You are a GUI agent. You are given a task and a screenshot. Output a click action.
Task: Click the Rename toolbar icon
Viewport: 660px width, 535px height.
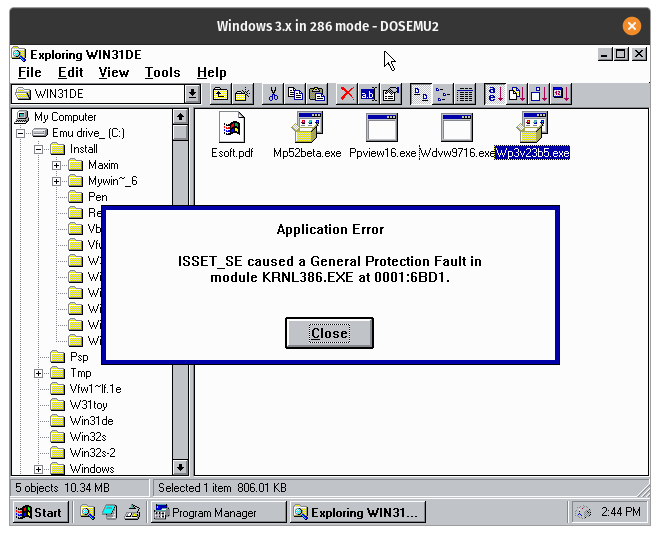[369, 94]
